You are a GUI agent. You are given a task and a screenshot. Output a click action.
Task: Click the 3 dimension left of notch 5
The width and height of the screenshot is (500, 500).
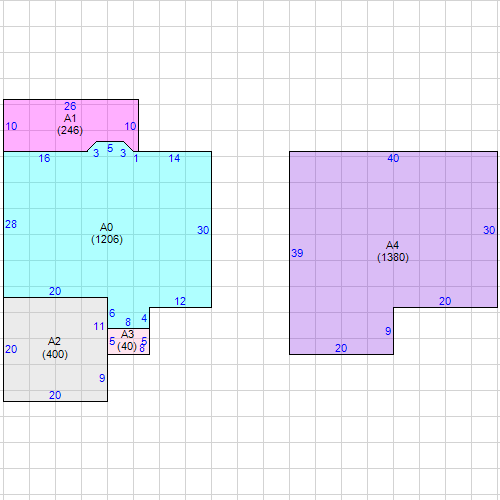(96, 153)
